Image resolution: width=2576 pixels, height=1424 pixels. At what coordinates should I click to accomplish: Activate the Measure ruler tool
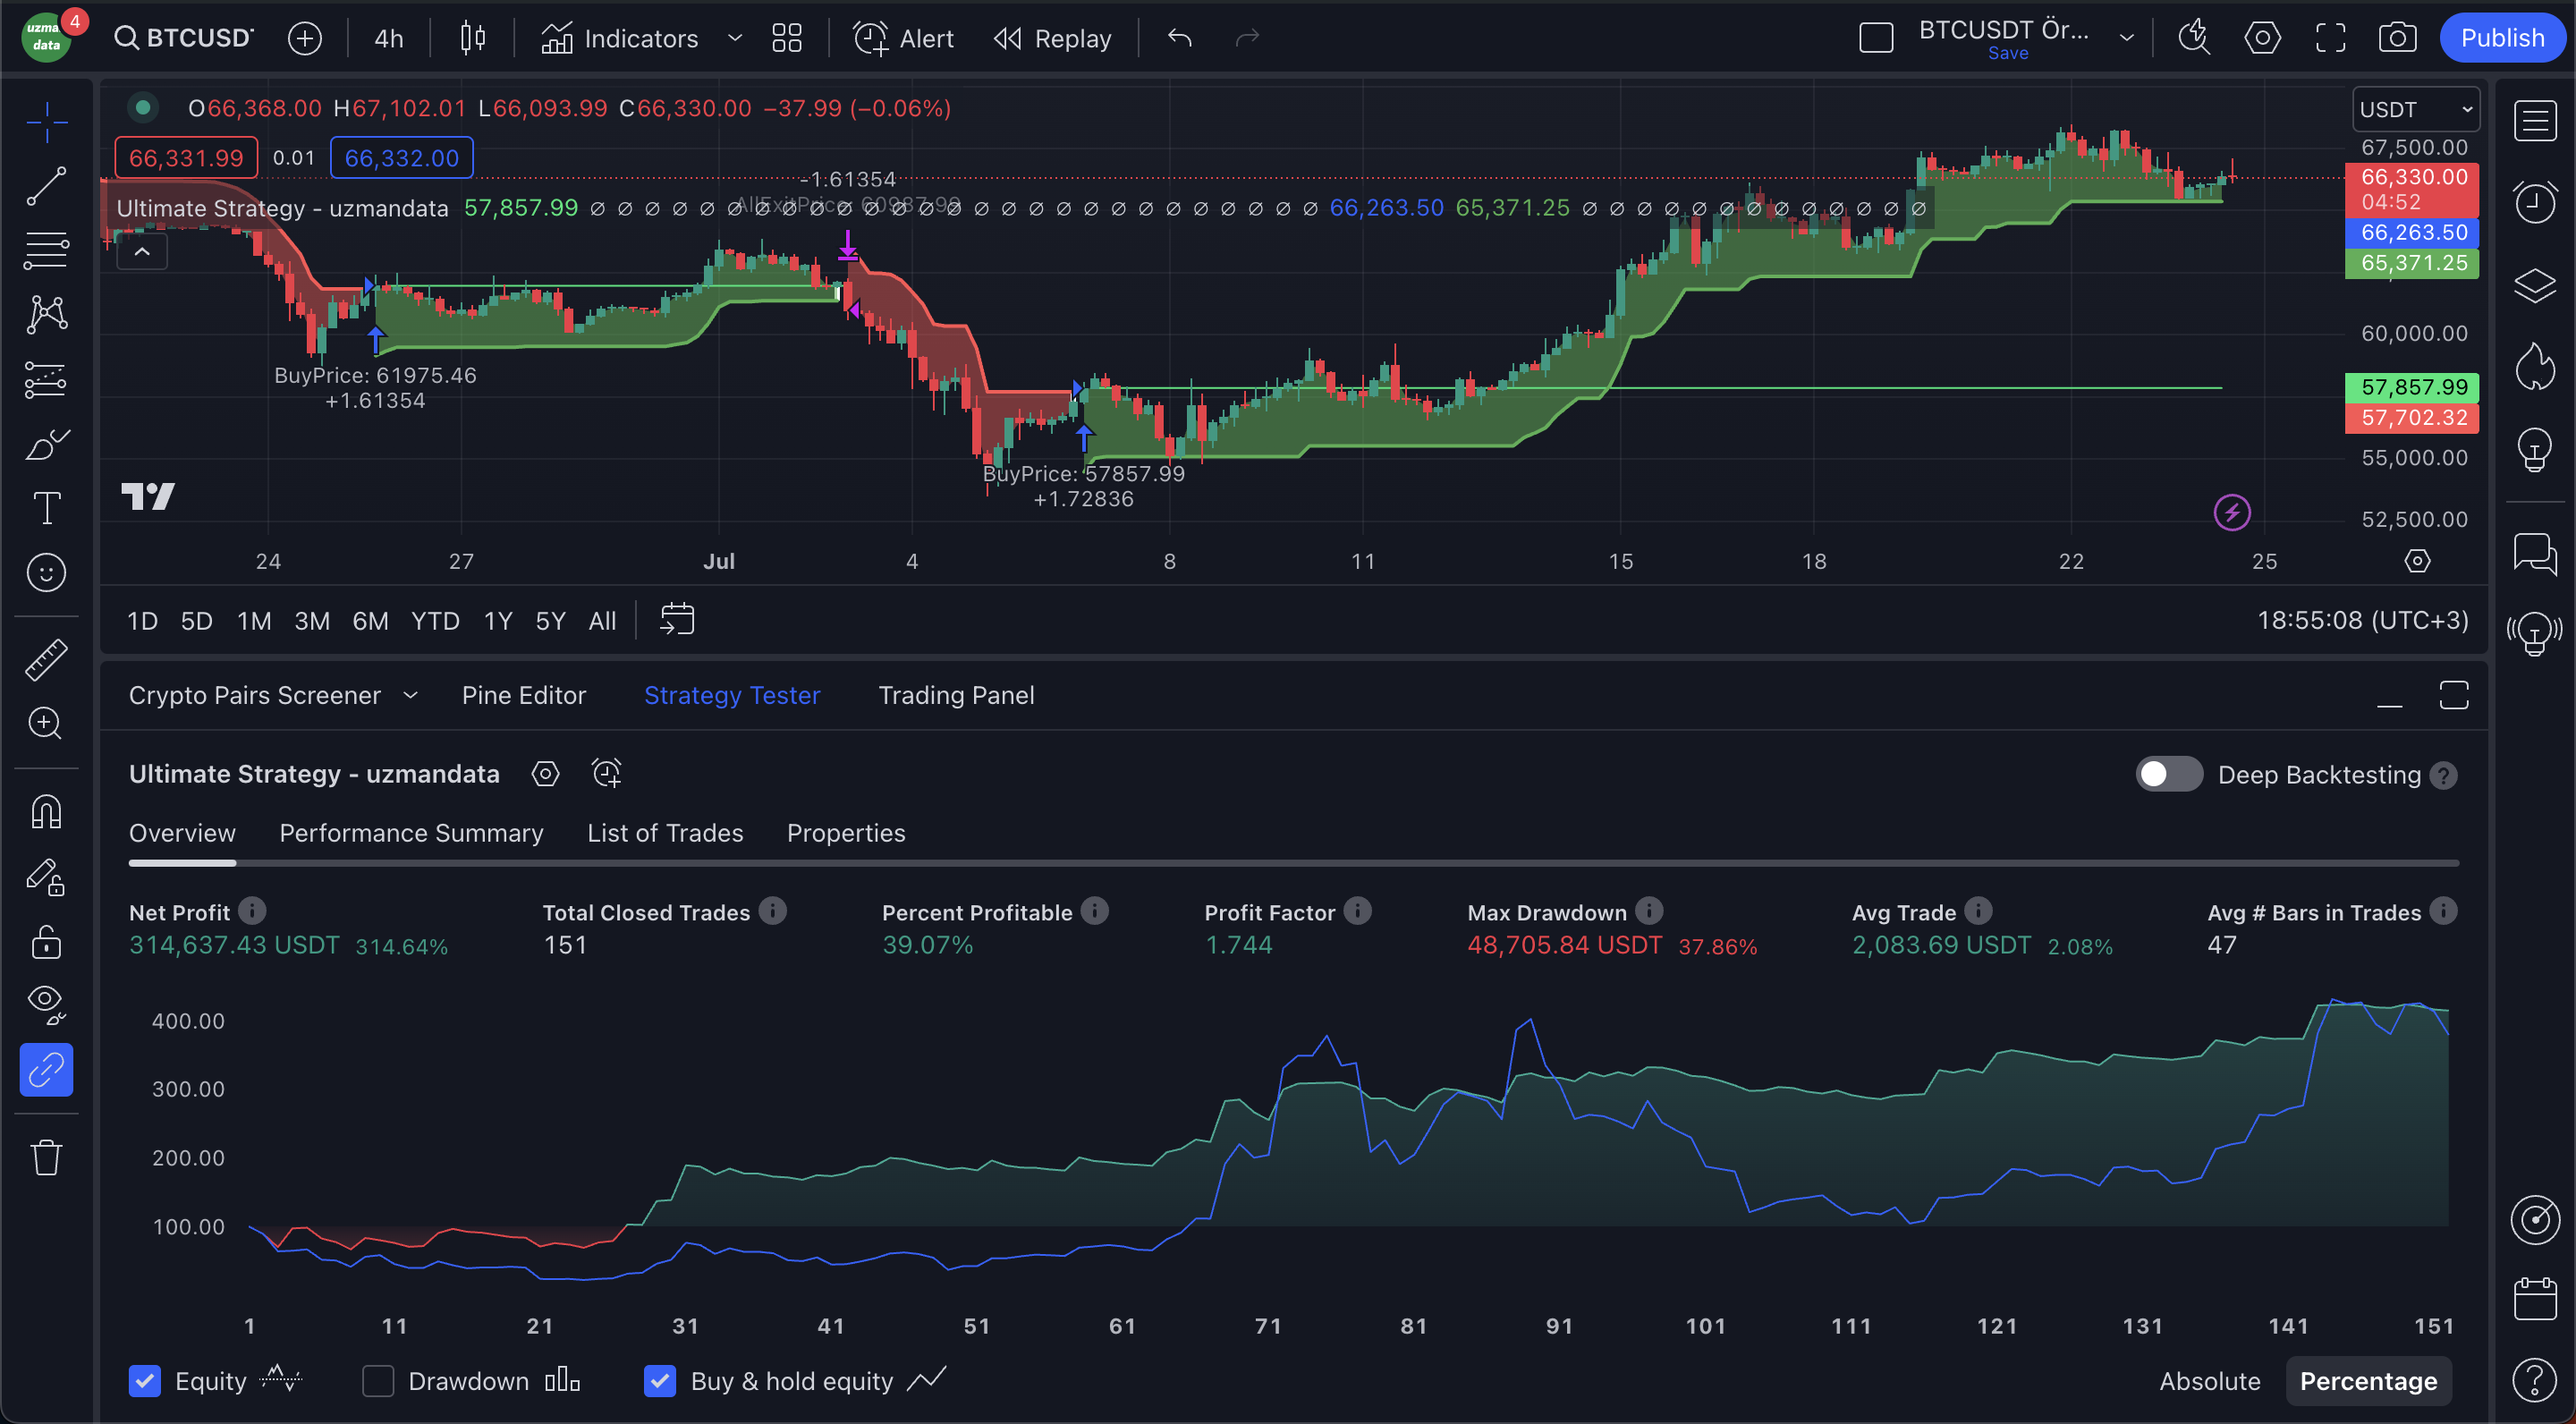click(47, 658)
